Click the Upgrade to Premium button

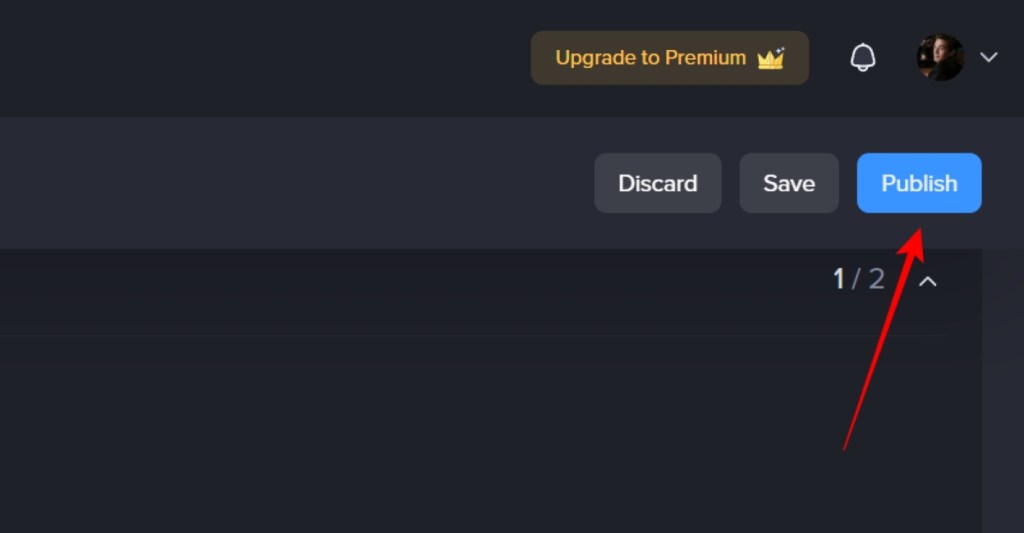coord(669,57)
